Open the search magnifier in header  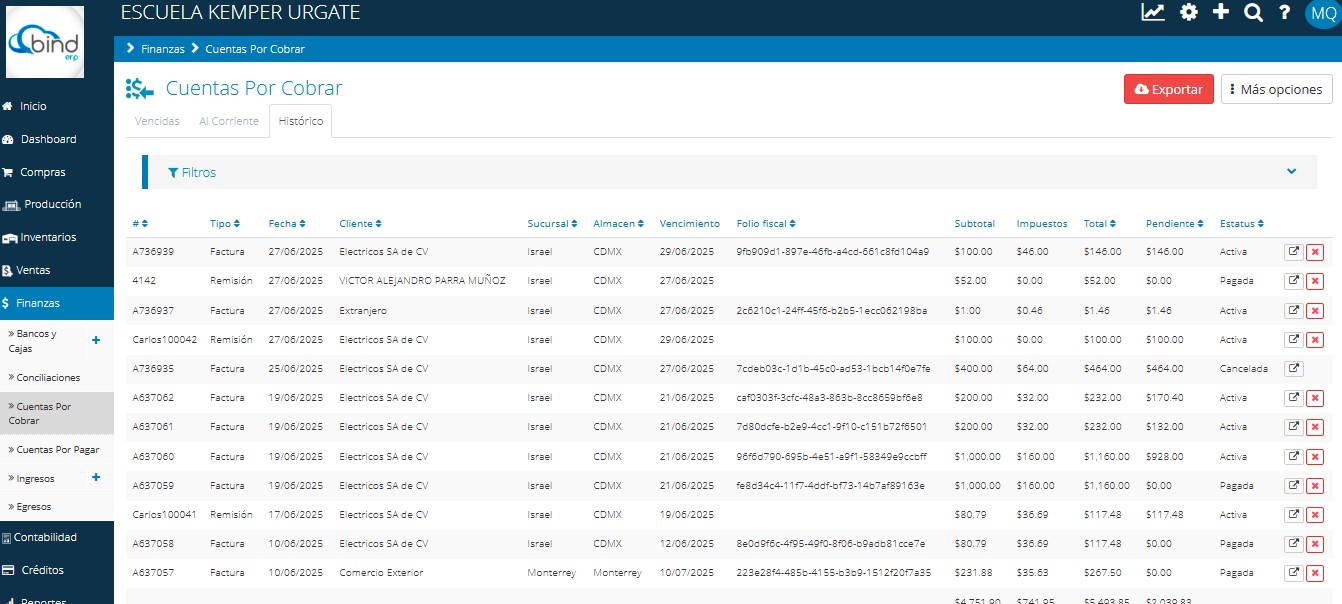point(1253,13)
